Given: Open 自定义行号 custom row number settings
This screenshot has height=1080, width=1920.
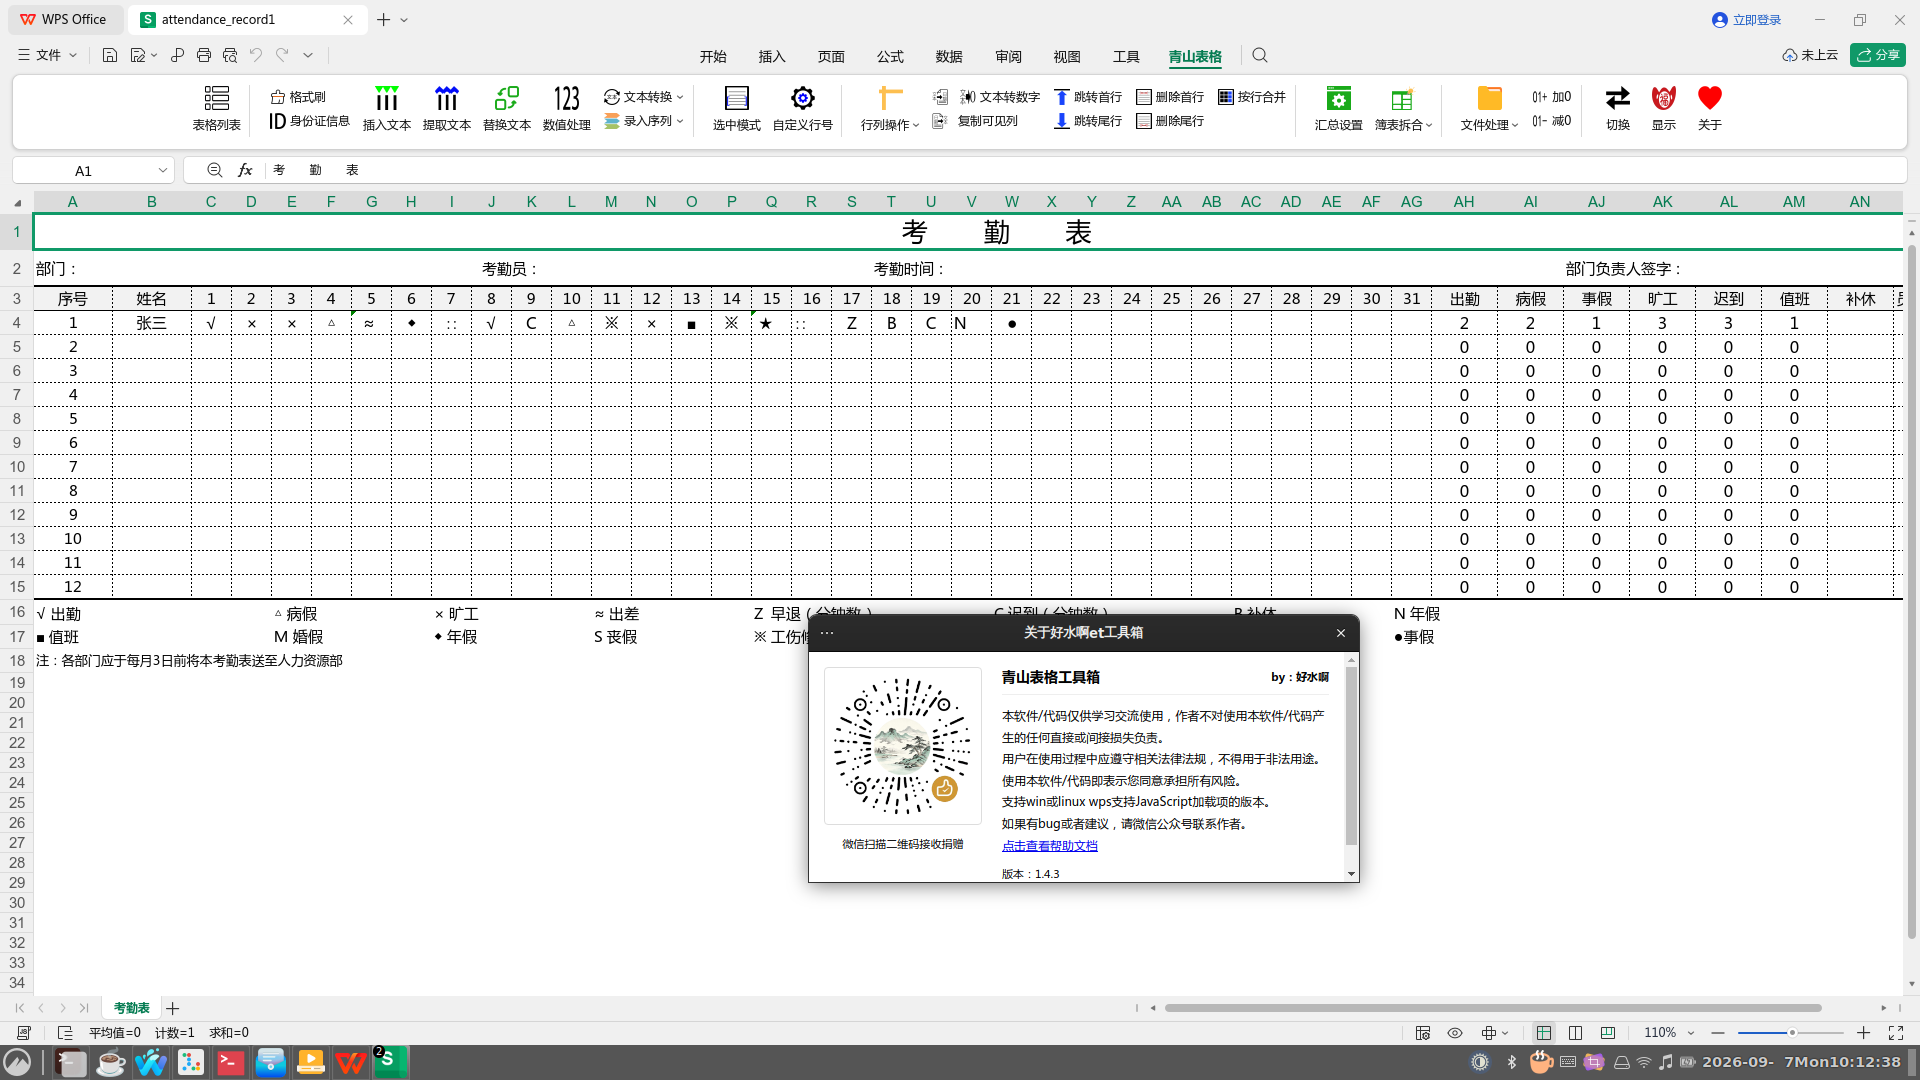Looking at the screenshot, I should pos(802,108).
